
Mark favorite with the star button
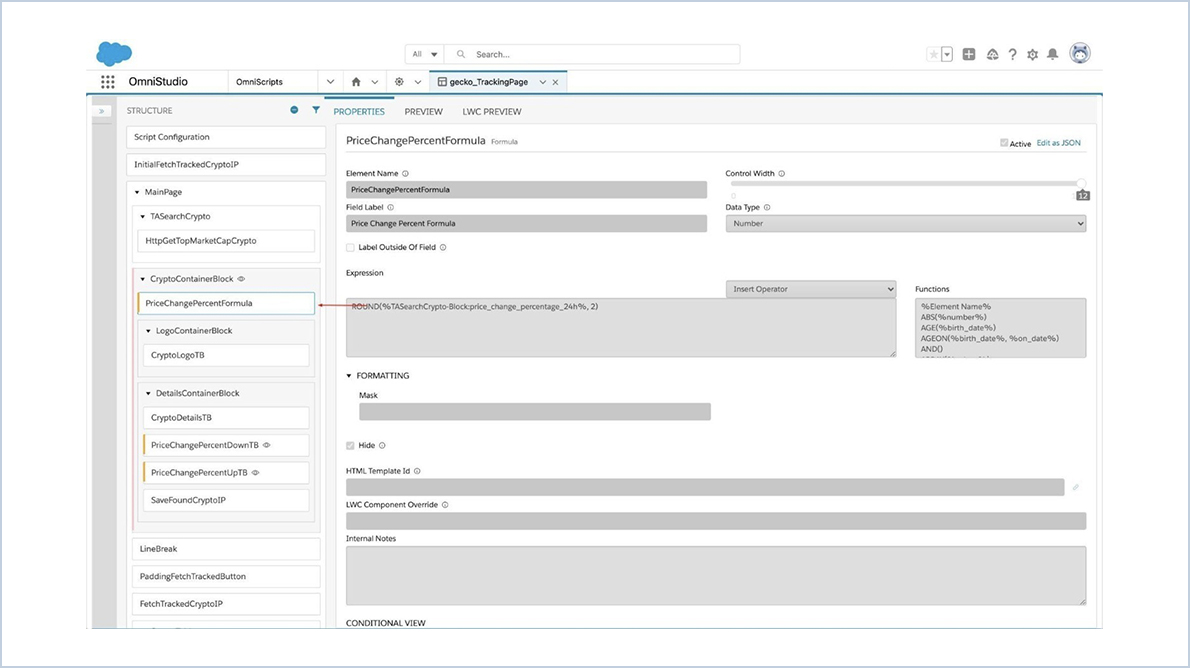[933, 55]
